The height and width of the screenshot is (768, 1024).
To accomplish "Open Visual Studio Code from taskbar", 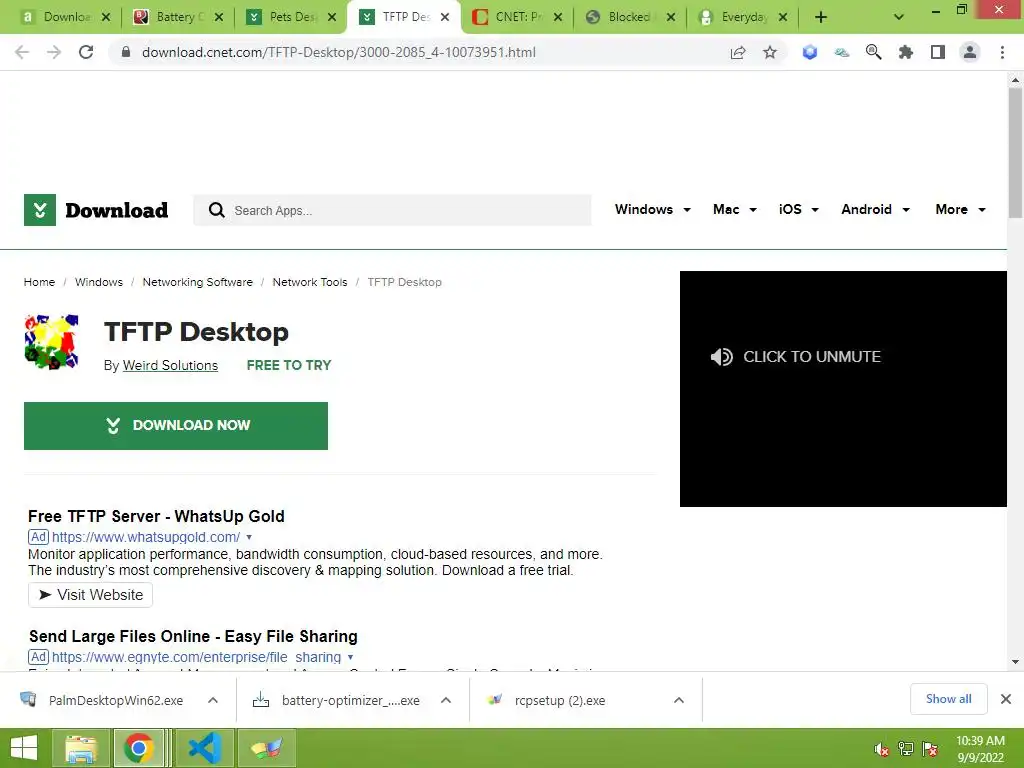I will click(x=204, y=748).
